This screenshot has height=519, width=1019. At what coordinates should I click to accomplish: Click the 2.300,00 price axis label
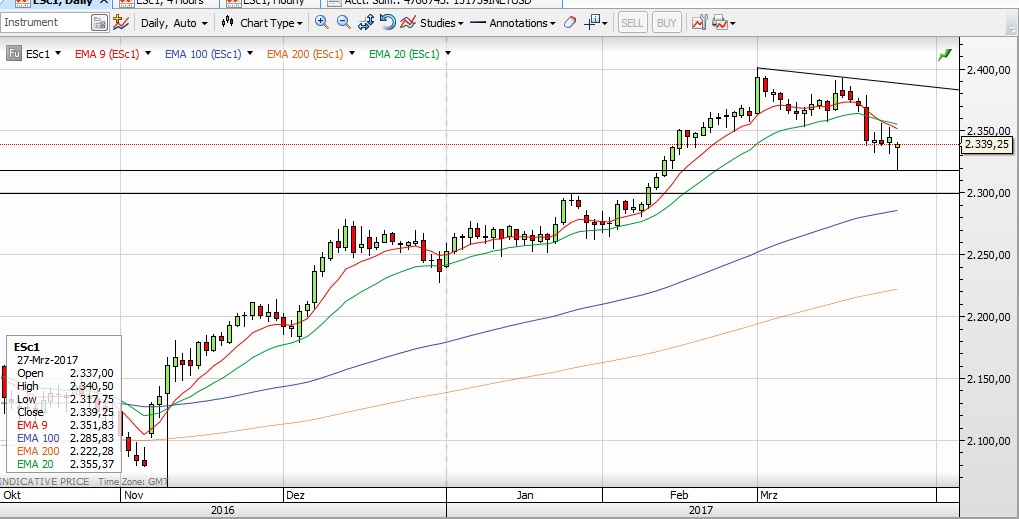tap(990, 194)
